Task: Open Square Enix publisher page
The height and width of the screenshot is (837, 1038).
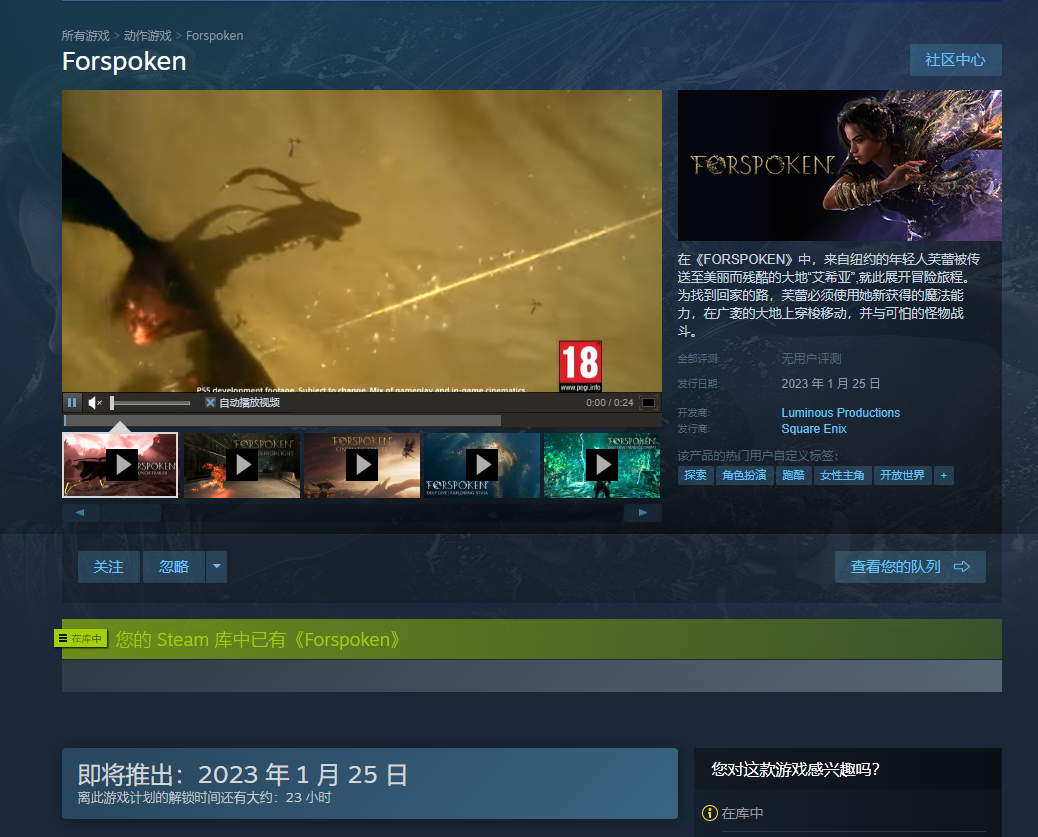Action: click(x=814, y=428)
